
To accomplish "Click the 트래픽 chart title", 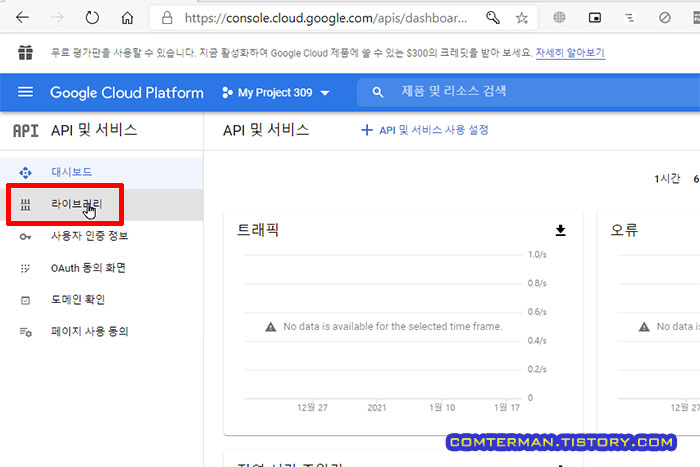I will point(258,230).
